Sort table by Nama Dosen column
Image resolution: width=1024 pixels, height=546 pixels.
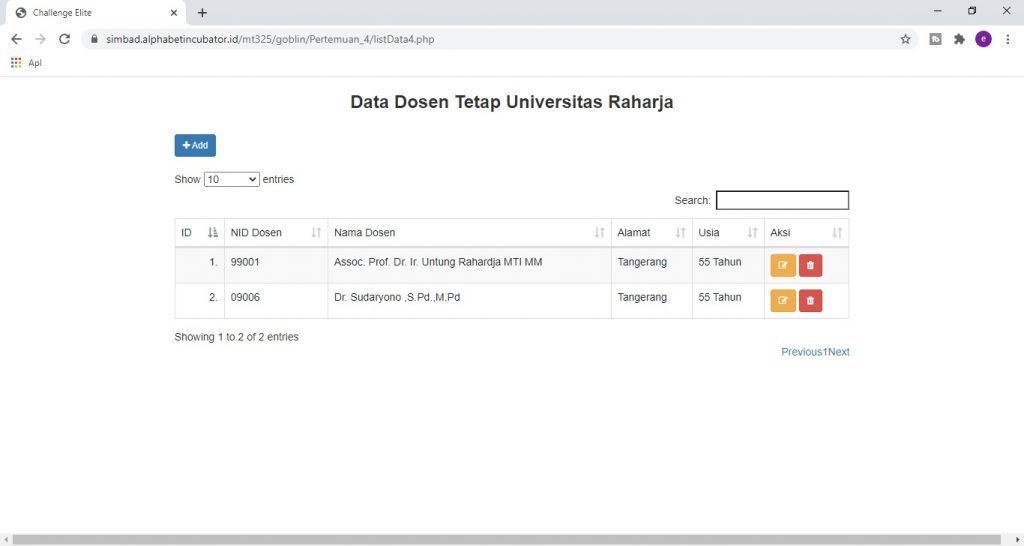pos(469,233)
